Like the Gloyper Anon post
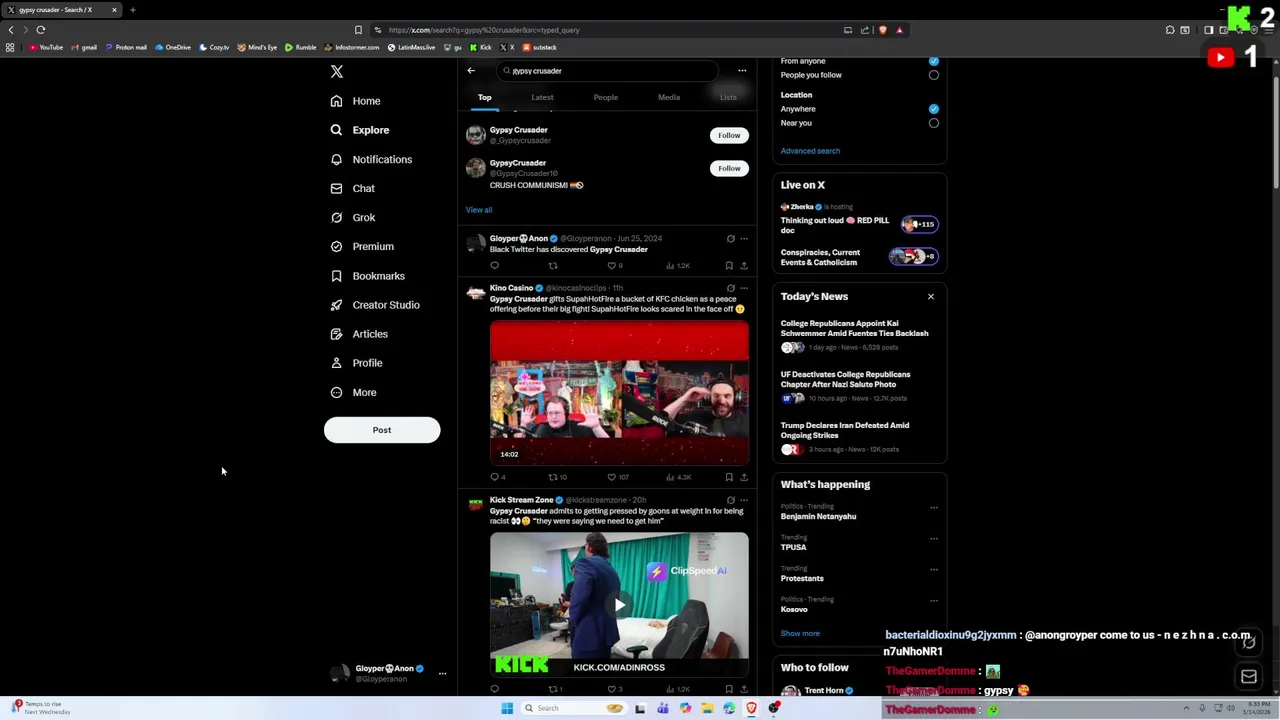1280x720 pixels. click(x=612, y=266)
